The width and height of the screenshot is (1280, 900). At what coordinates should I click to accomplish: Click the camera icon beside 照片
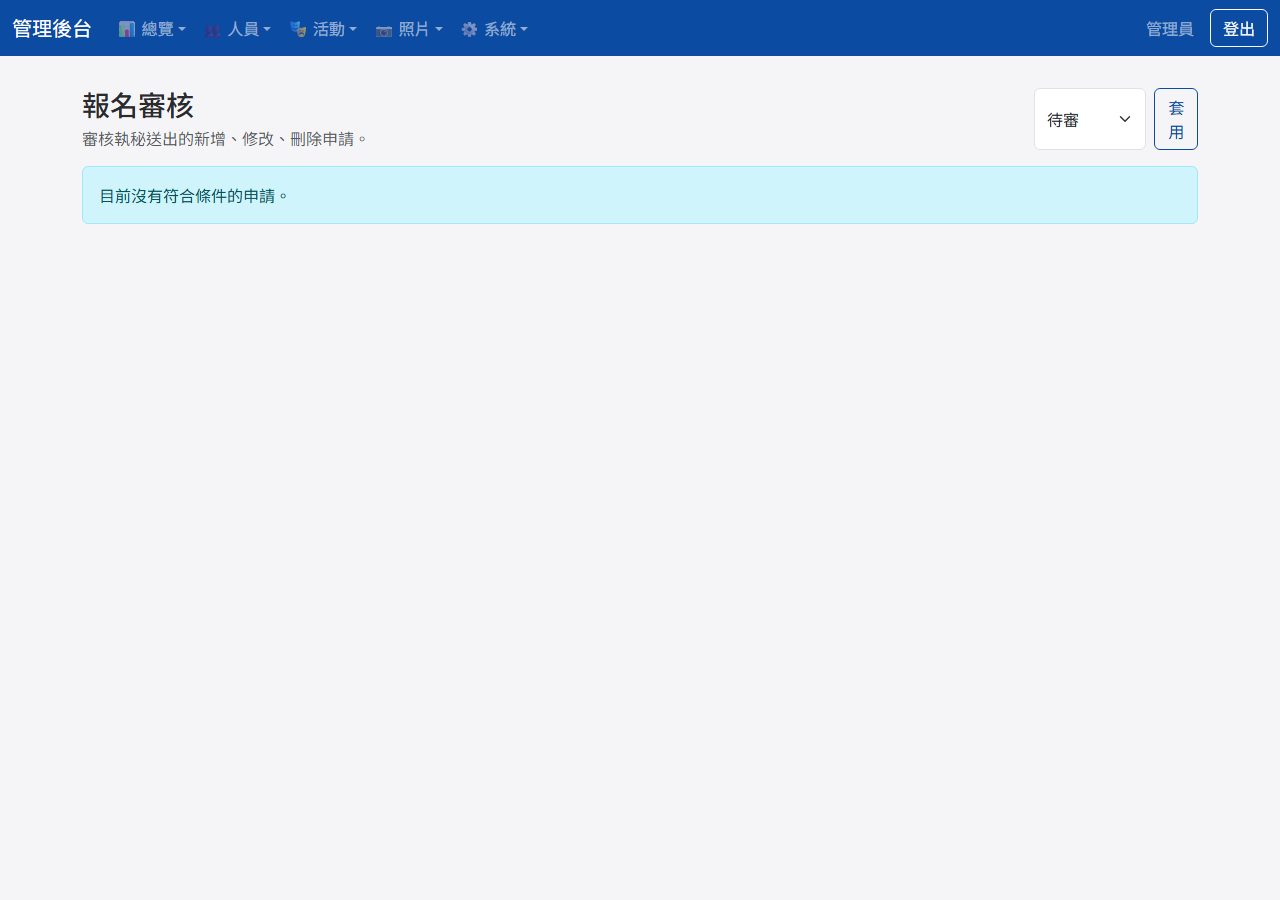[384, 30]
